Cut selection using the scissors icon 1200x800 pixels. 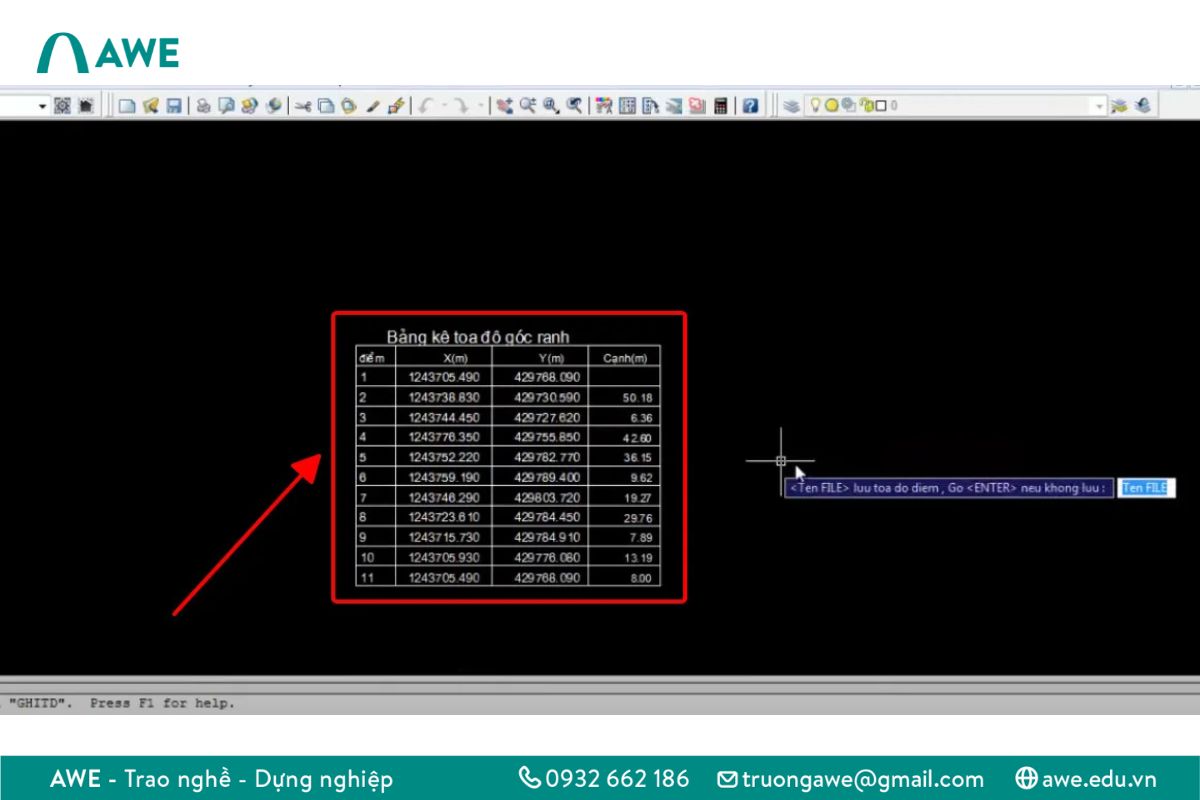301,105
